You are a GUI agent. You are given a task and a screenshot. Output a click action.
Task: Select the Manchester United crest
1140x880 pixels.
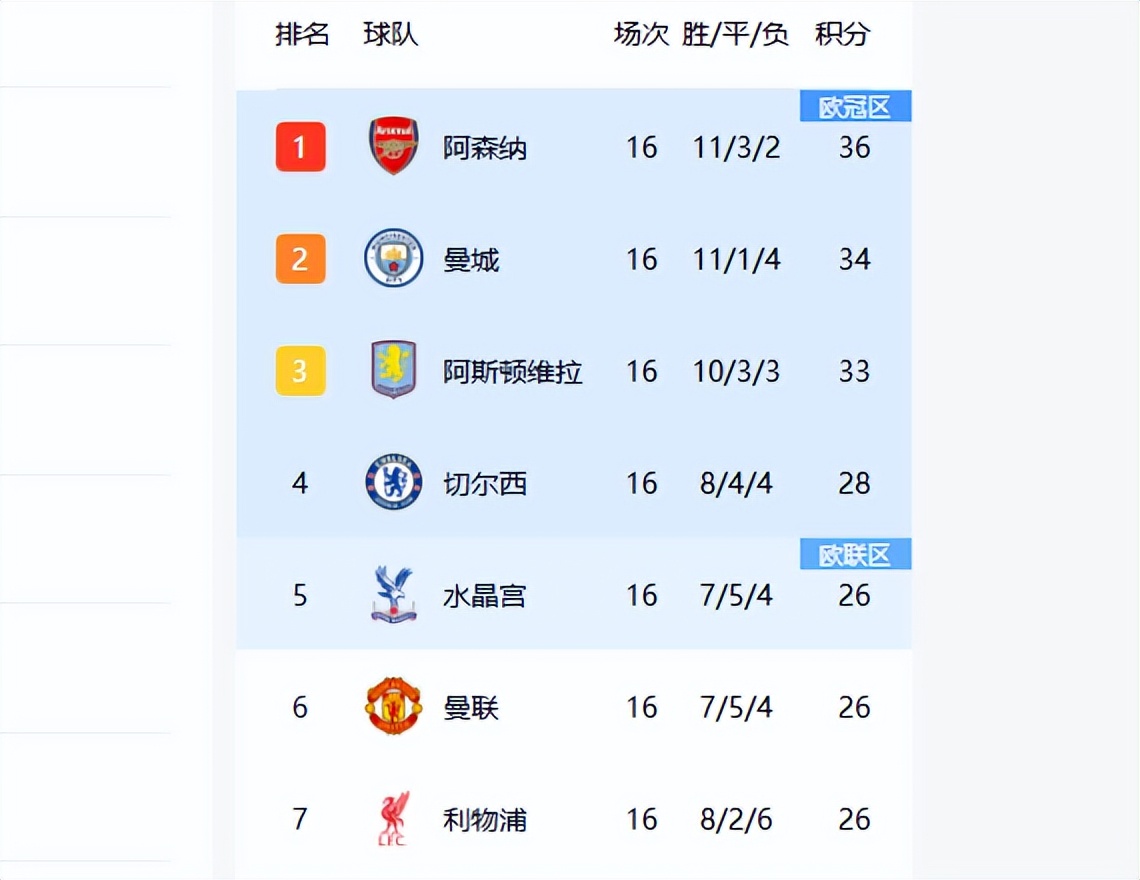393,706
